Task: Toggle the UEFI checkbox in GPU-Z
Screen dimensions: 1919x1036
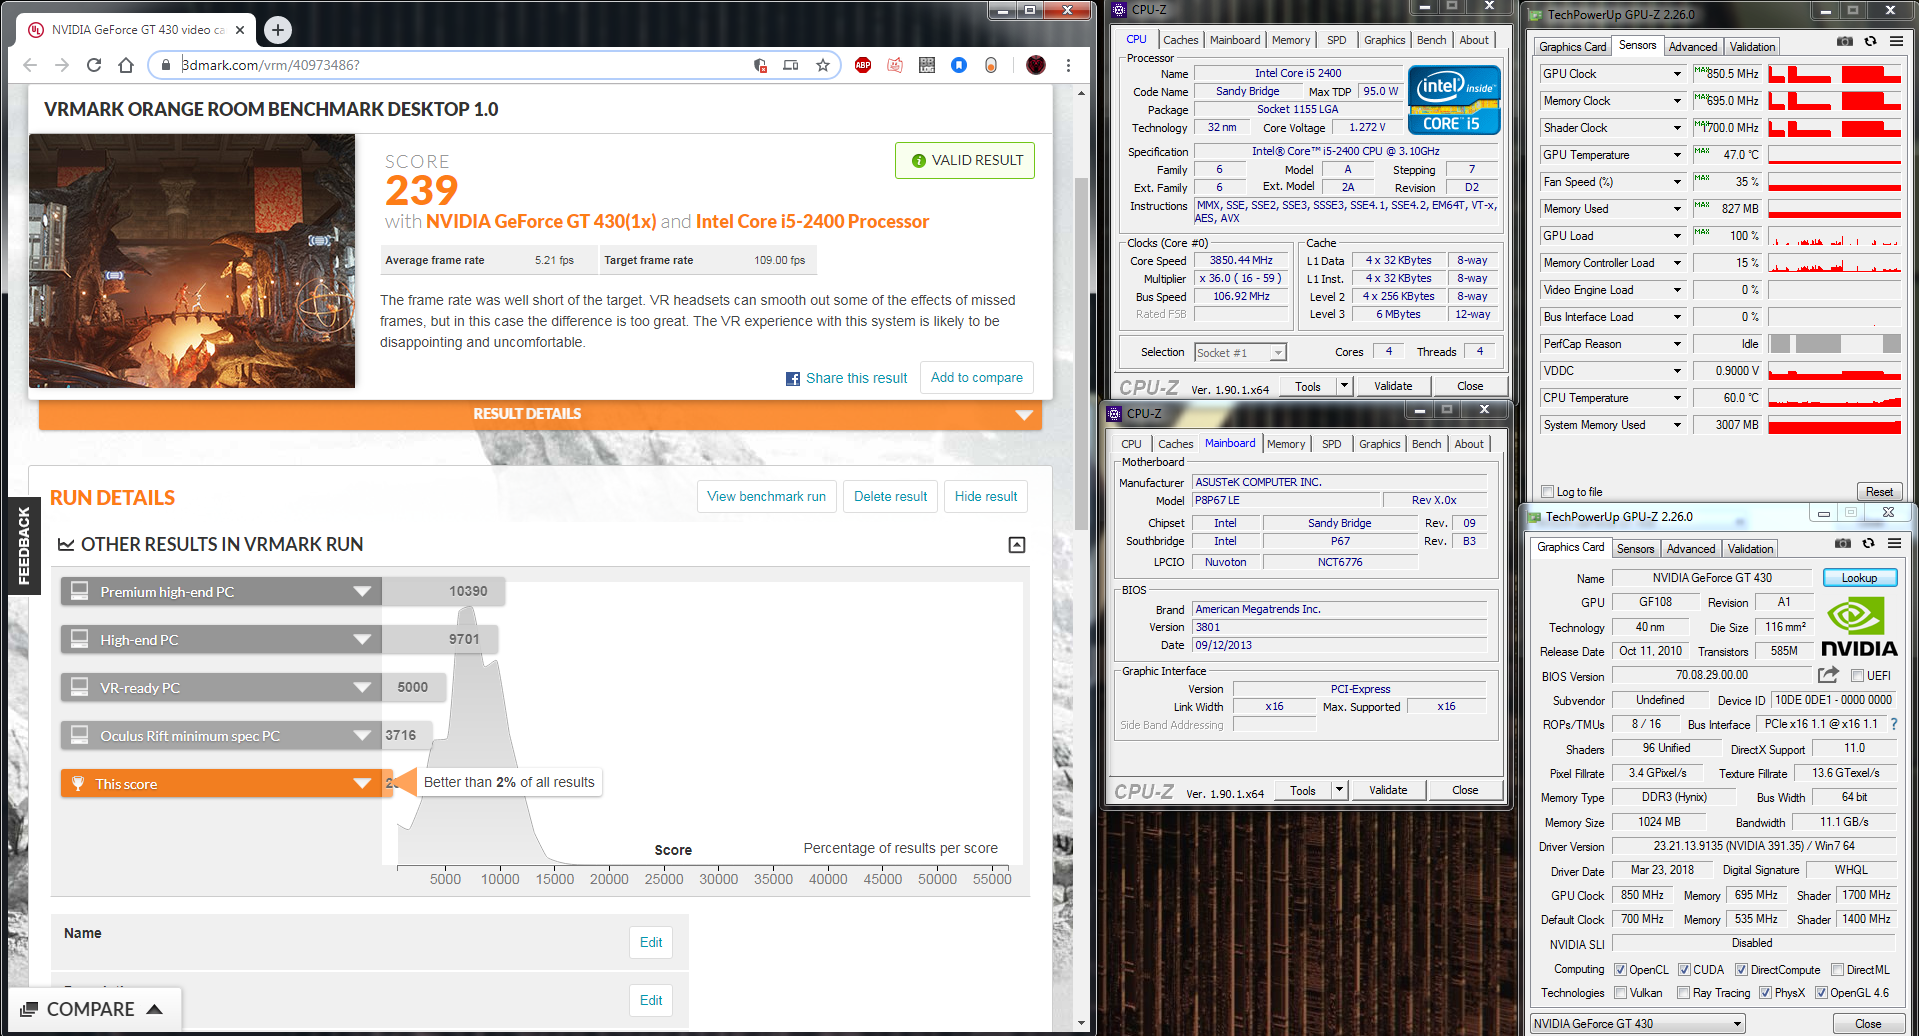Action: click(x=1857, y=676)
